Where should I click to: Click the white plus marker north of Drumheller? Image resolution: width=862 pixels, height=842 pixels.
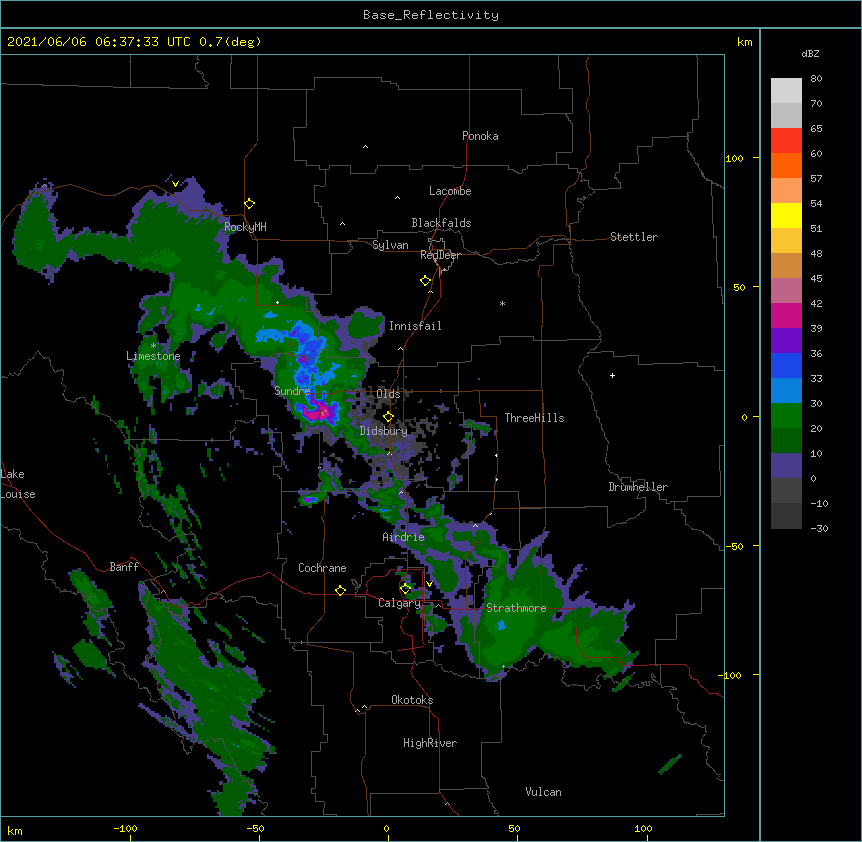click(x=612, y=375)
